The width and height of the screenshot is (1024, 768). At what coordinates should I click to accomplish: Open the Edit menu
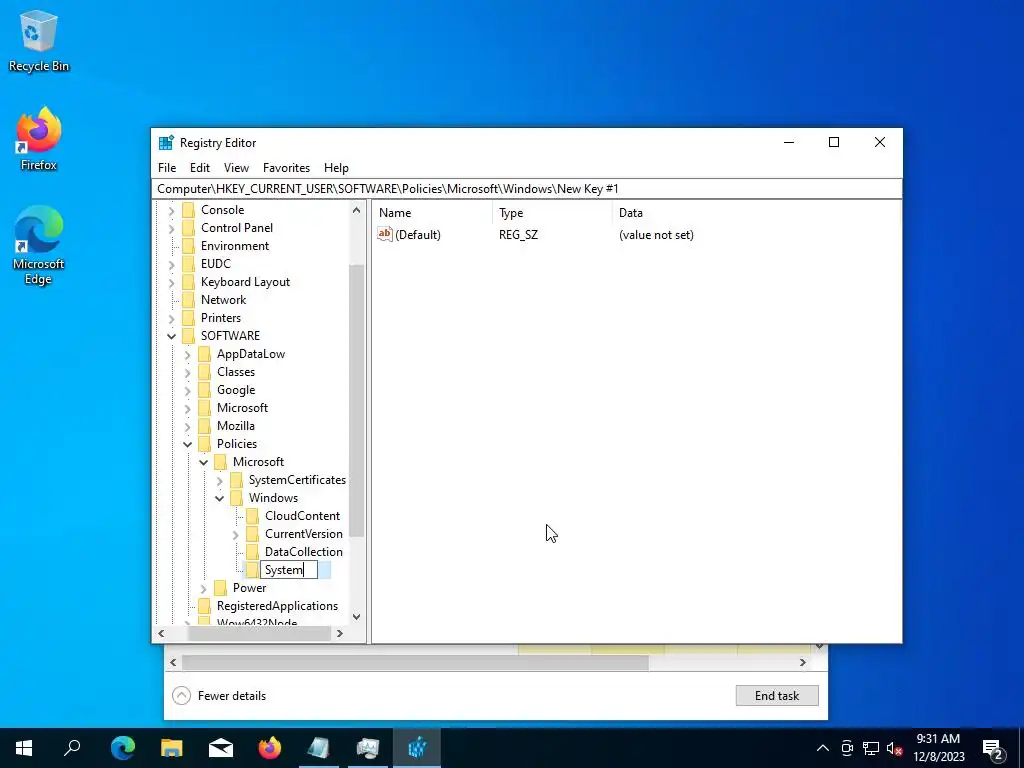pyautogui.click(x=199, y=168)
